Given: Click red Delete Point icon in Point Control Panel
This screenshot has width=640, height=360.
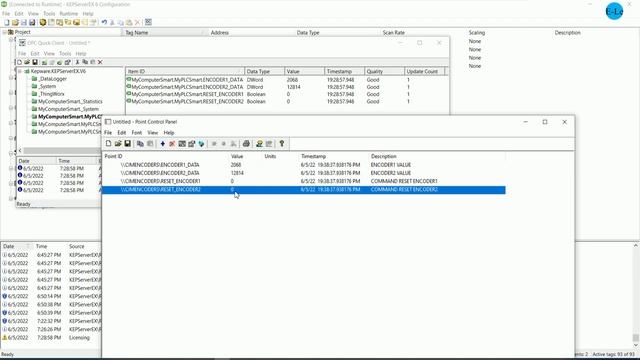Looking at the screenshot, I should (x=172, y=144).
